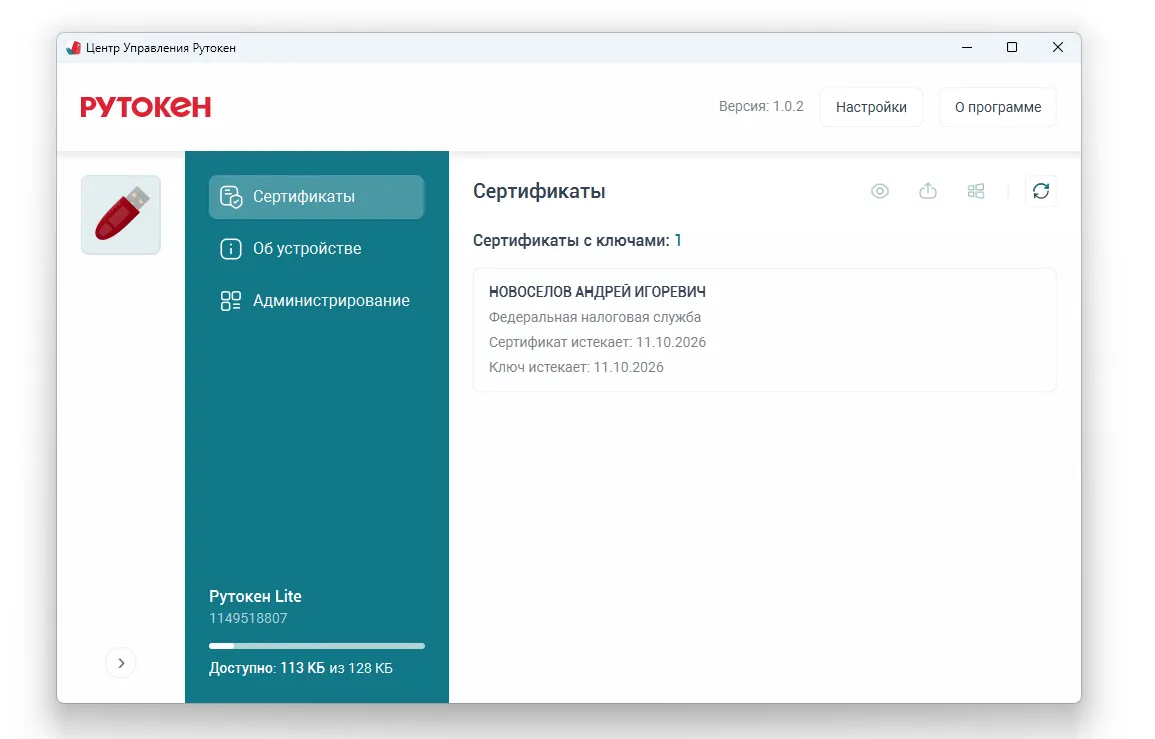The height and width of the screenshot is (739, 1155).
Task: Click the Версия: 1.0.2 label
Action: 761,106
